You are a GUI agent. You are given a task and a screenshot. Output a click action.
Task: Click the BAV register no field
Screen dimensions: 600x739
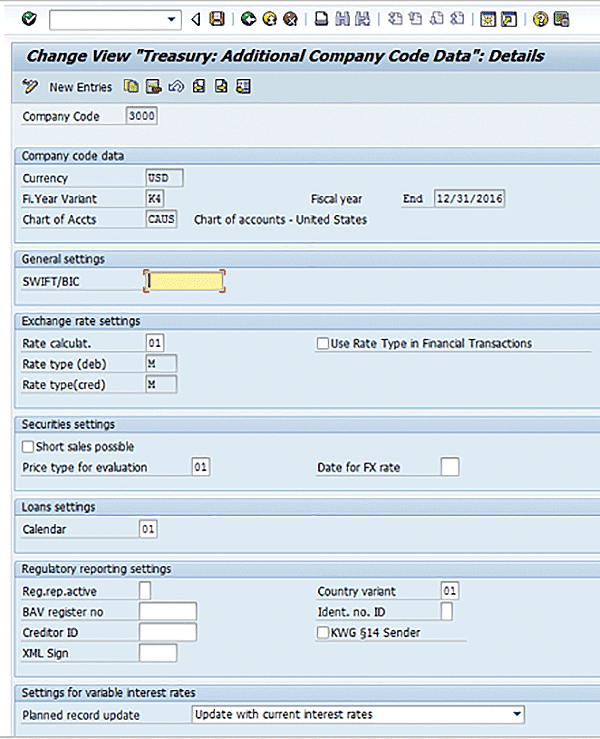click(168, 612)
